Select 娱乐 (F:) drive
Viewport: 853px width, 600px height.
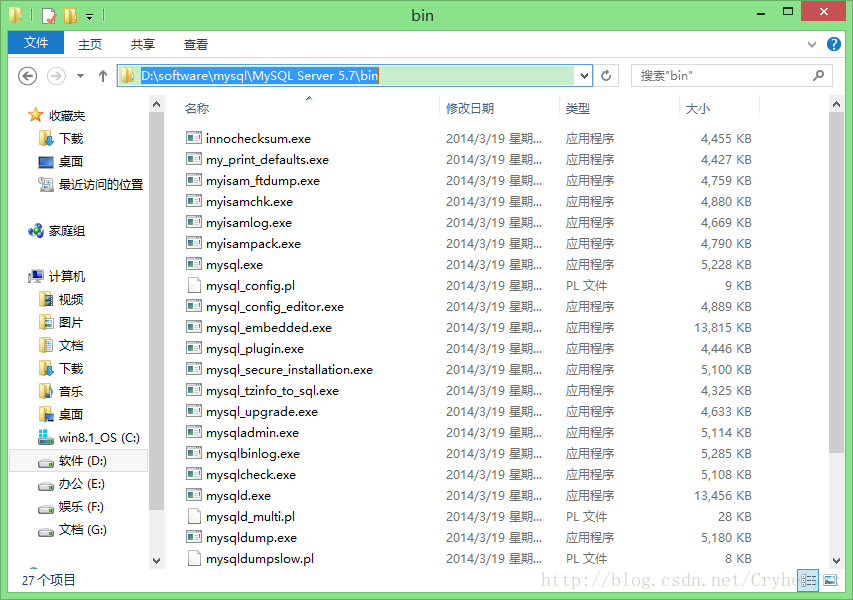click(81, 507)
